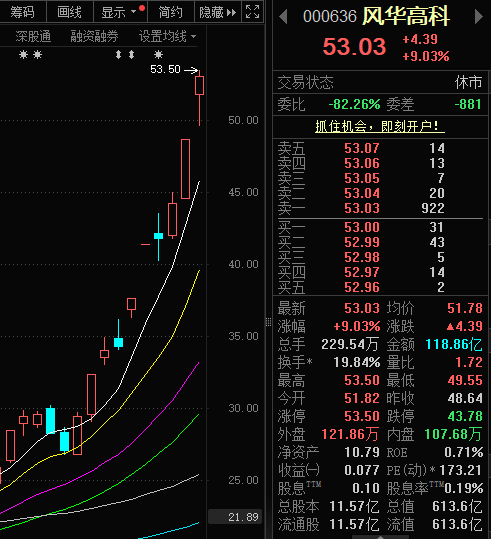Image resolution: width=491 pixels, height=539 pixels.
Task: Click the 53.50 high price label on chart
Action: tap(165, 69)
